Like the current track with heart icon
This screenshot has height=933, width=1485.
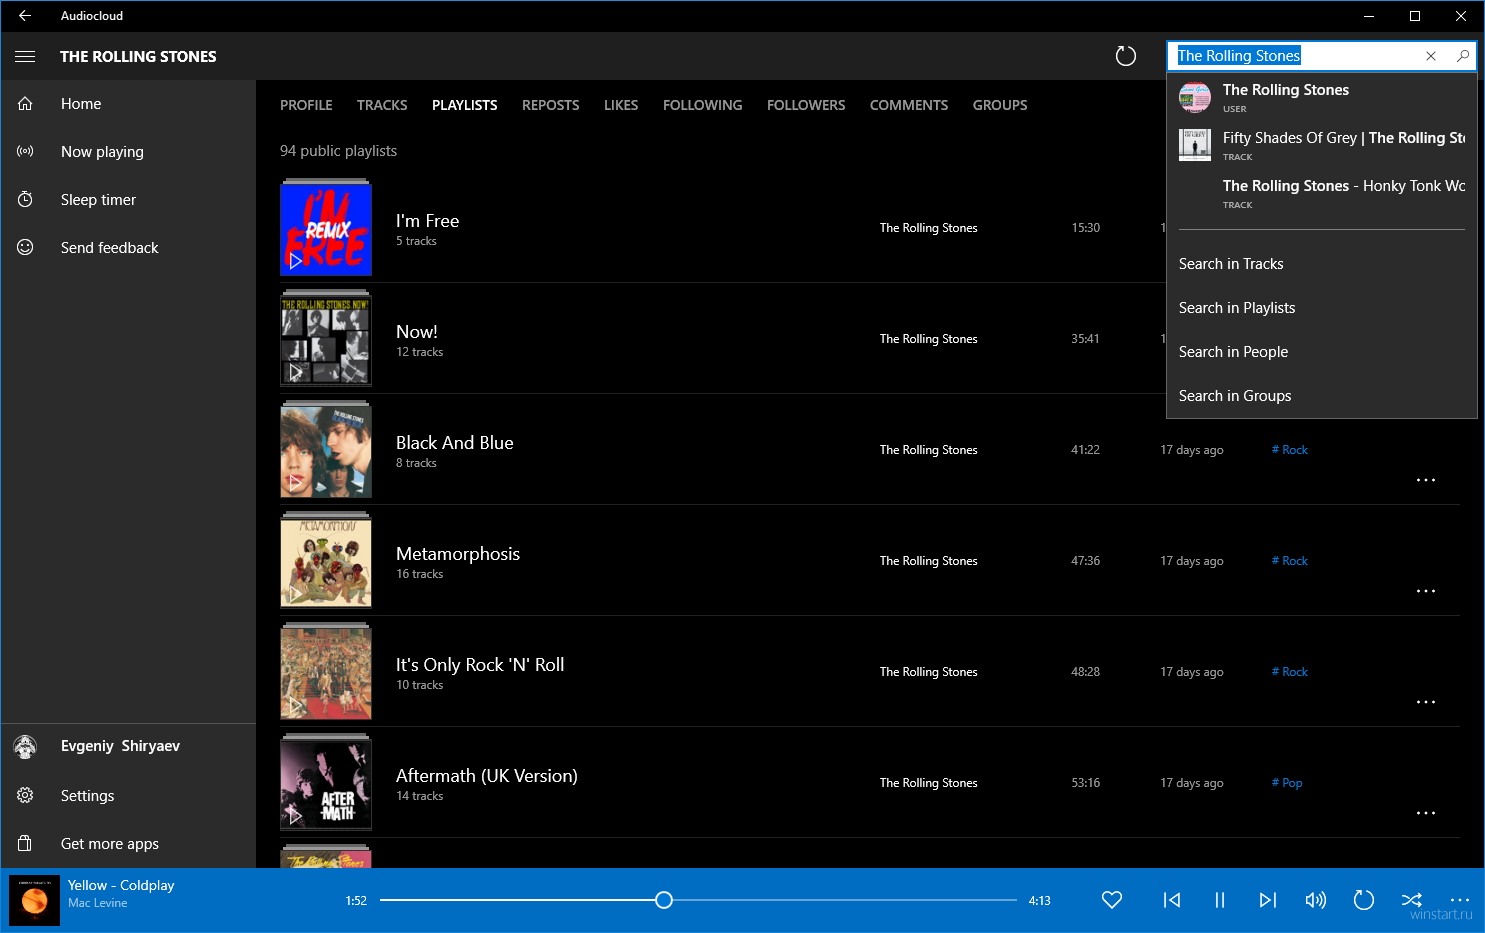(x=1111, y=900)
